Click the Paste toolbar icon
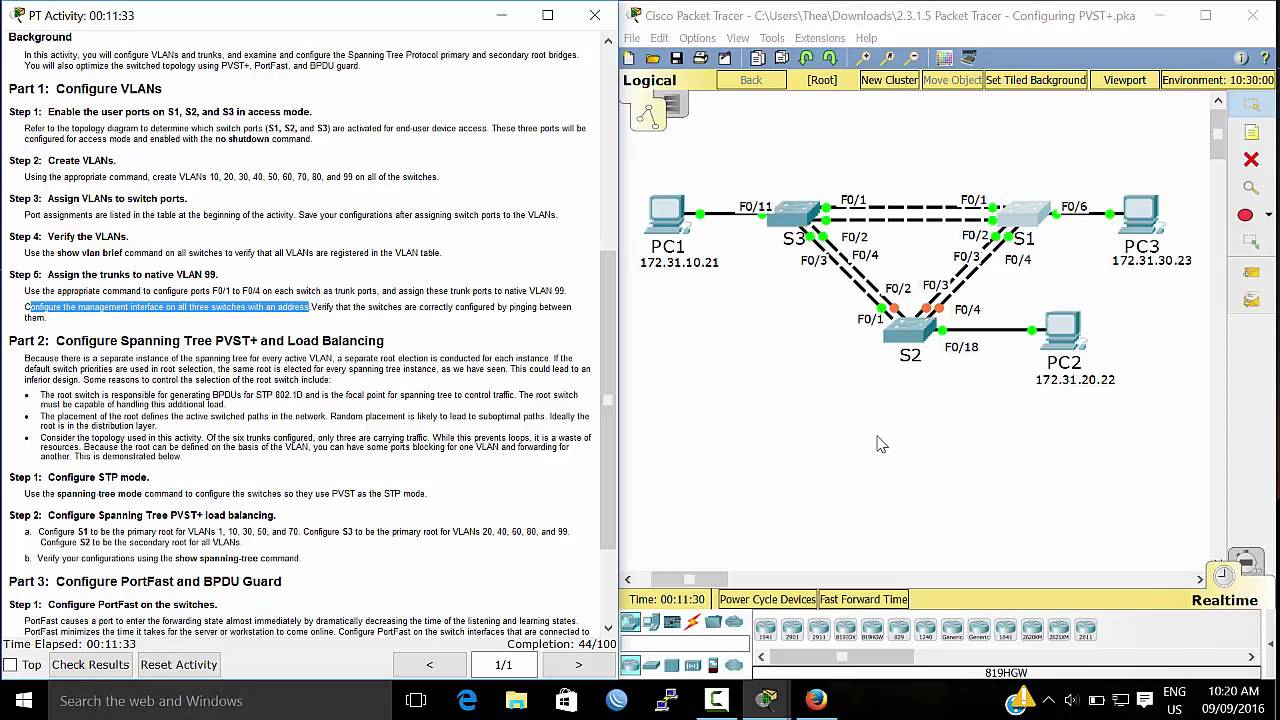Image resolution: width=1280 pixels, height=720 pixels. (x=782, y=58)
